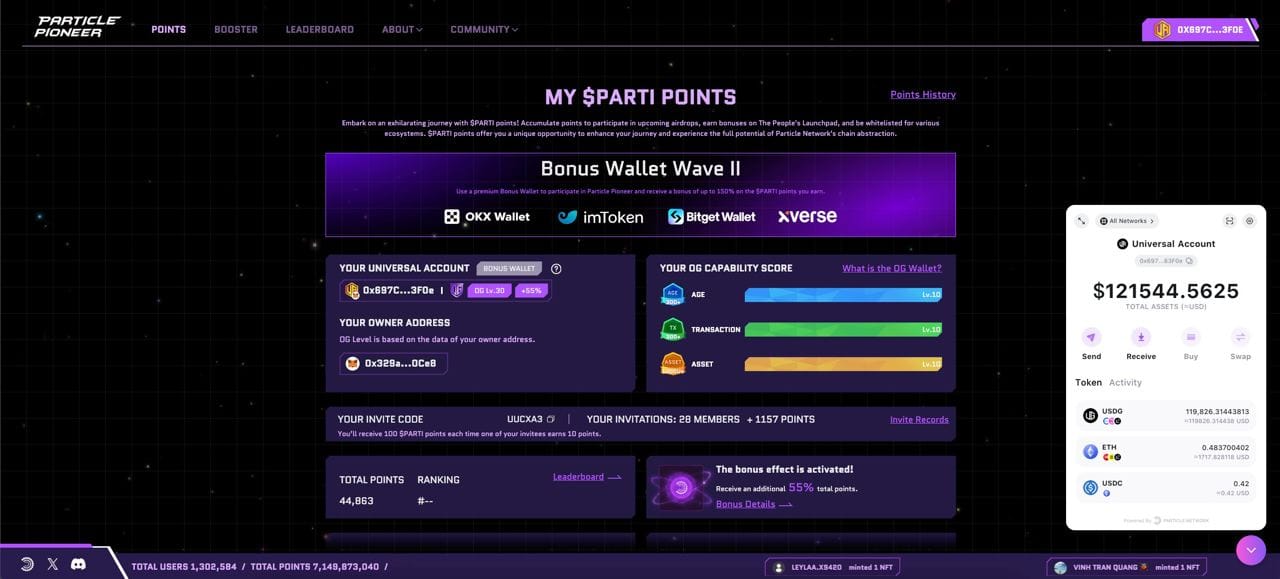Click the Particle Pioneer logo
The image size is (1280, 579).
[77, 27]
